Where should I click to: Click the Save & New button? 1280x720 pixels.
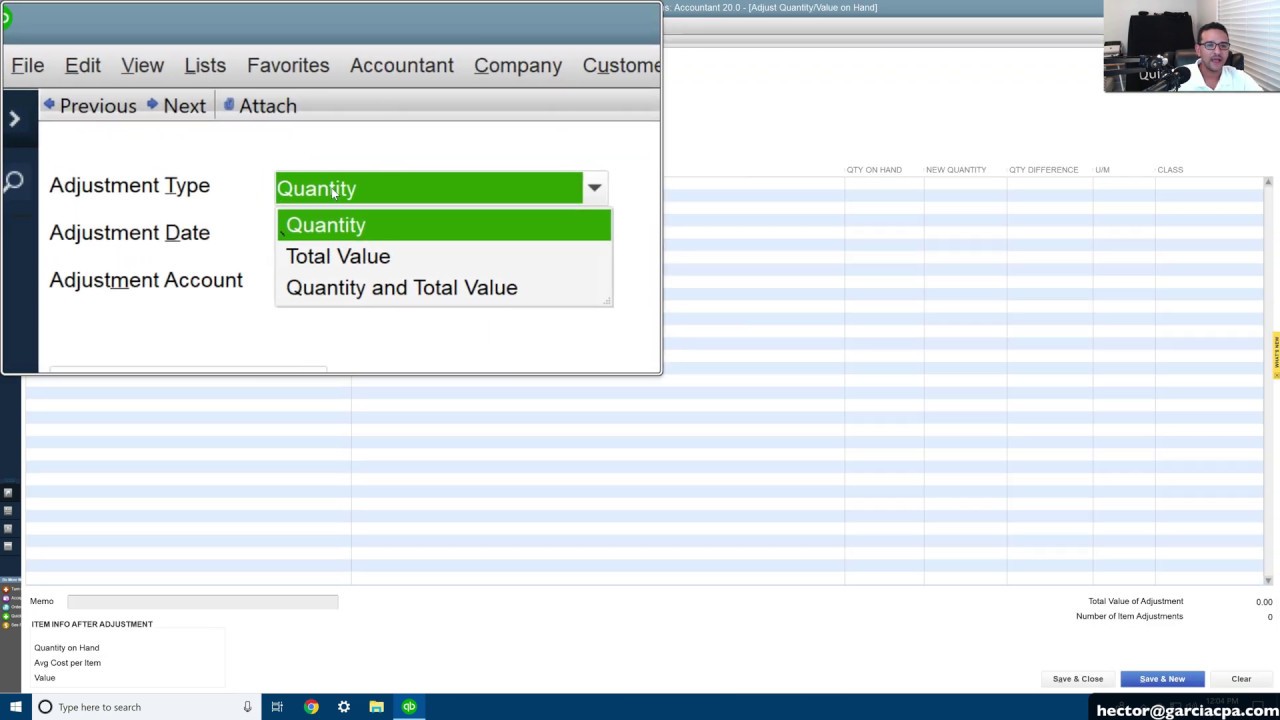(1162, 679)
